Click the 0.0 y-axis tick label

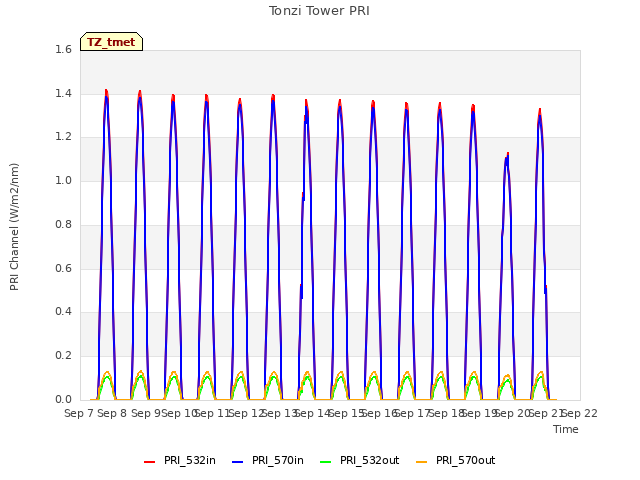[x=63, y=399]
